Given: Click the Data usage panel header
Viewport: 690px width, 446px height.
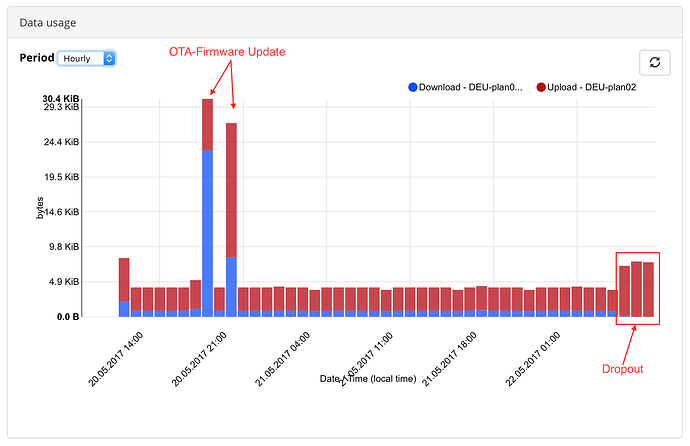Looking at the screenshot, I should [x=345, y=22].
